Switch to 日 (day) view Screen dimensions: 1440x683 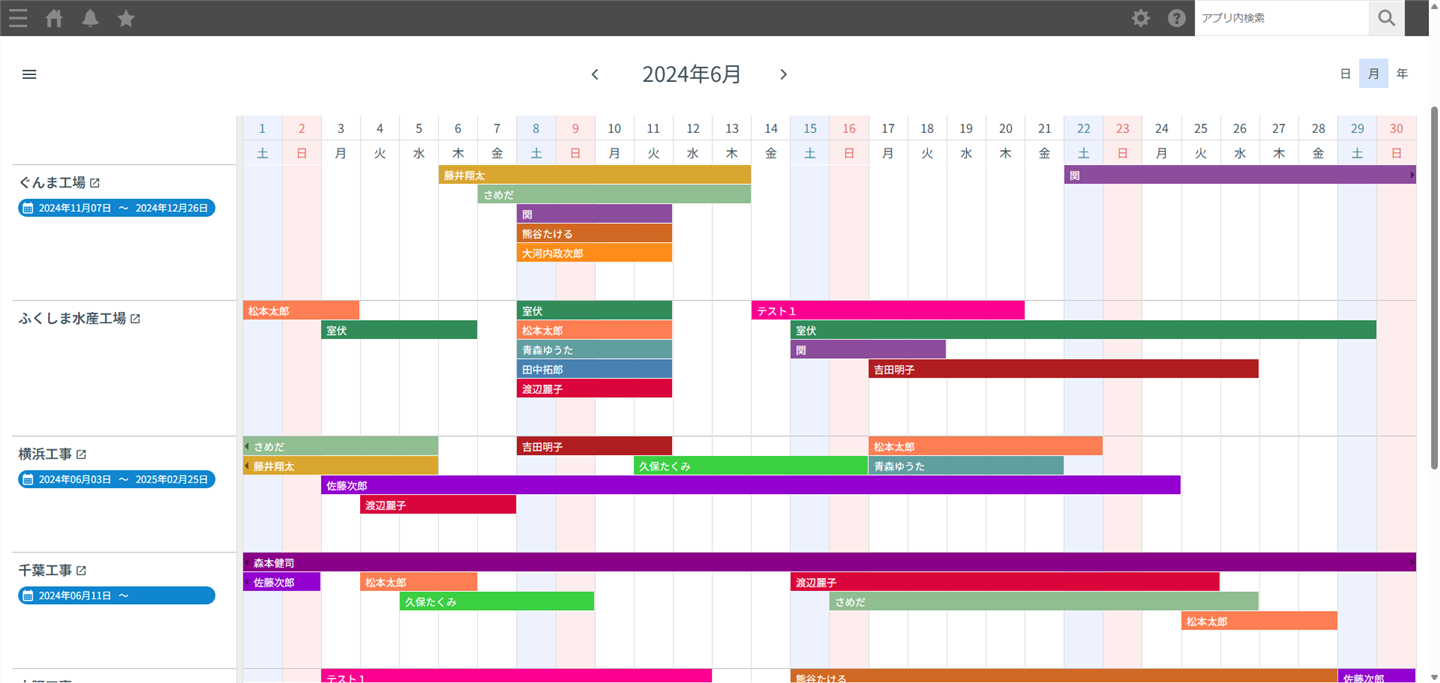1345,74
